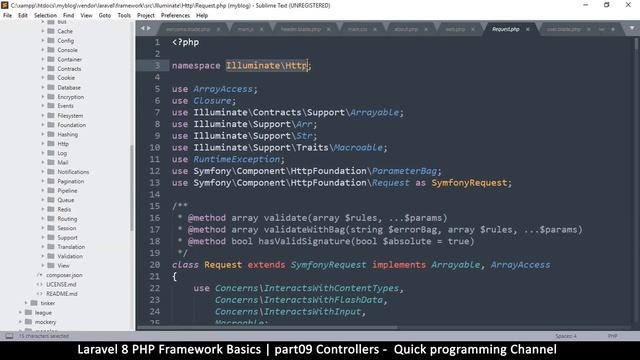Click the Cookie folder icon
Image resolution: width=640 pixels, height=360 pixels.
(51, 78)
